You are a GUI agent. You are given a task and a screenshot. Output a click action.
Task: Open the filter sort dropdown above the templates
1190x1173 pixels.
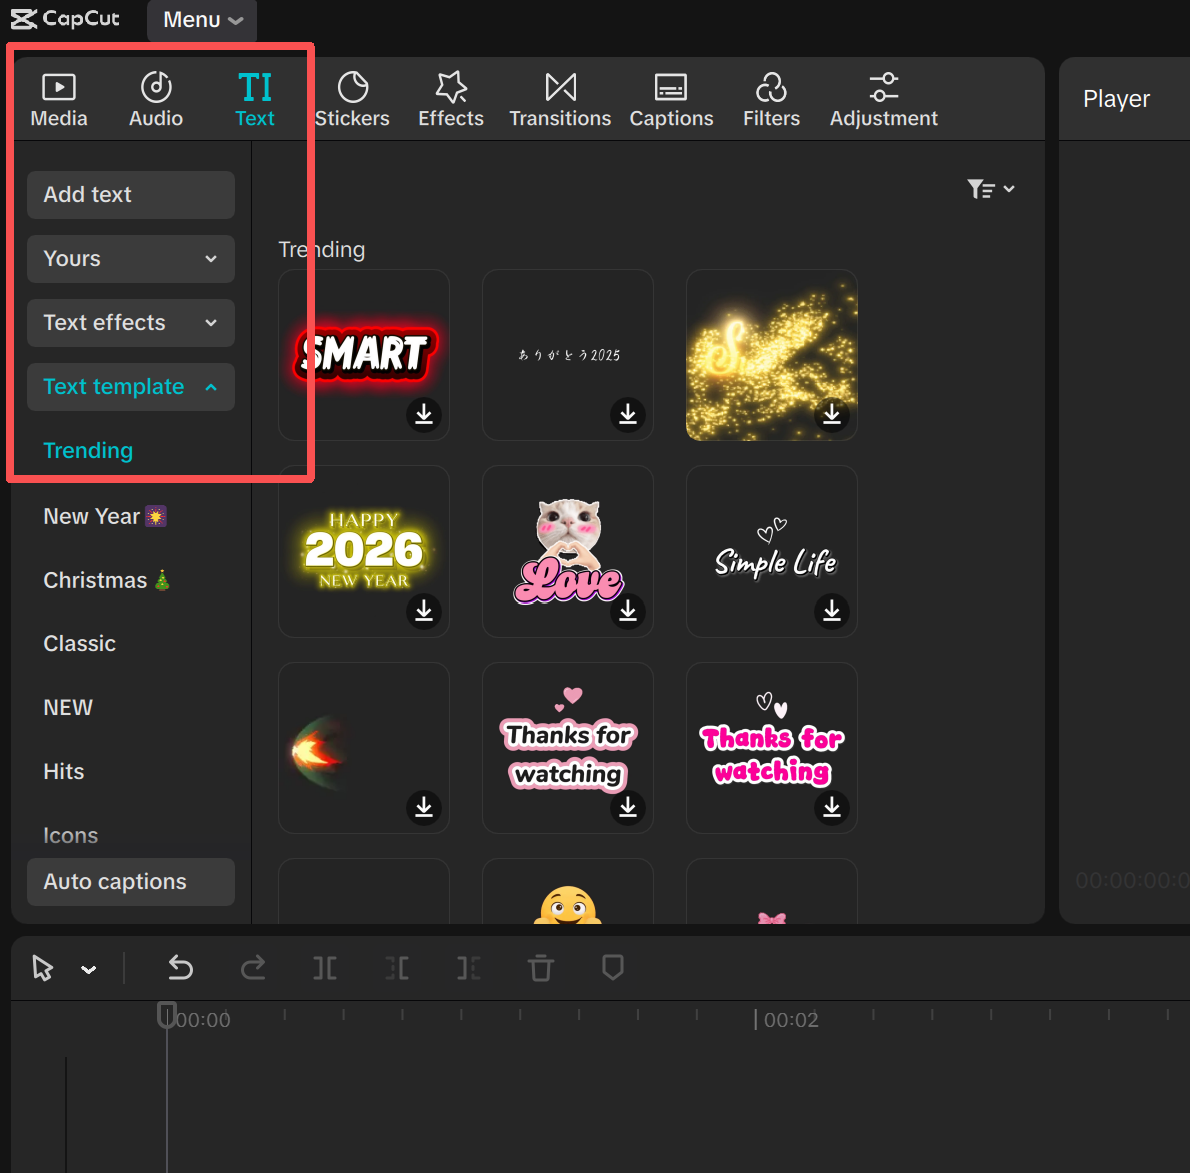(991, 188)
